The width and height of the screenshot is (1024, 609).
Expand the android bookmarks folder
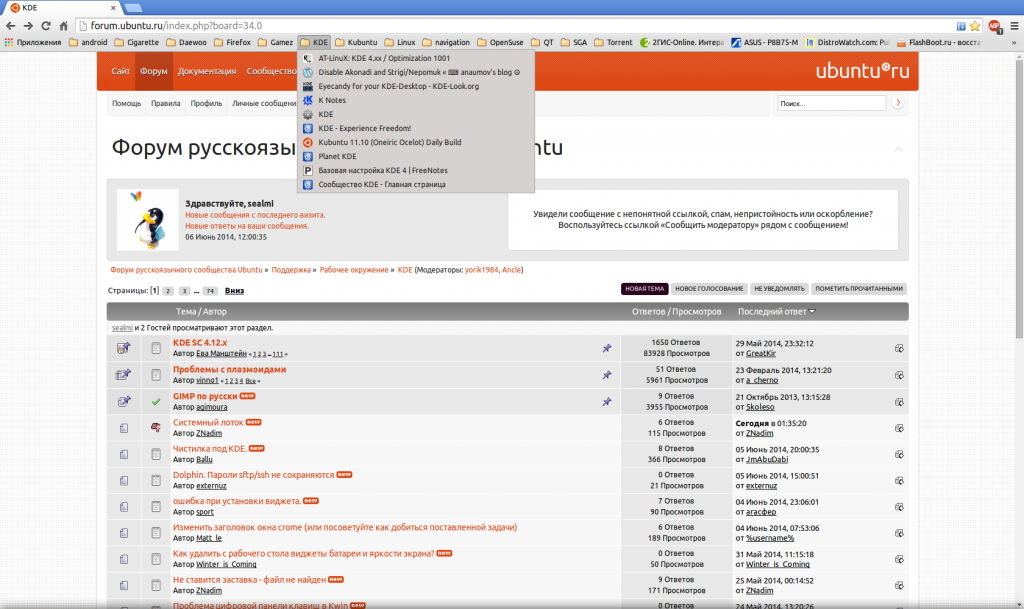88,42
